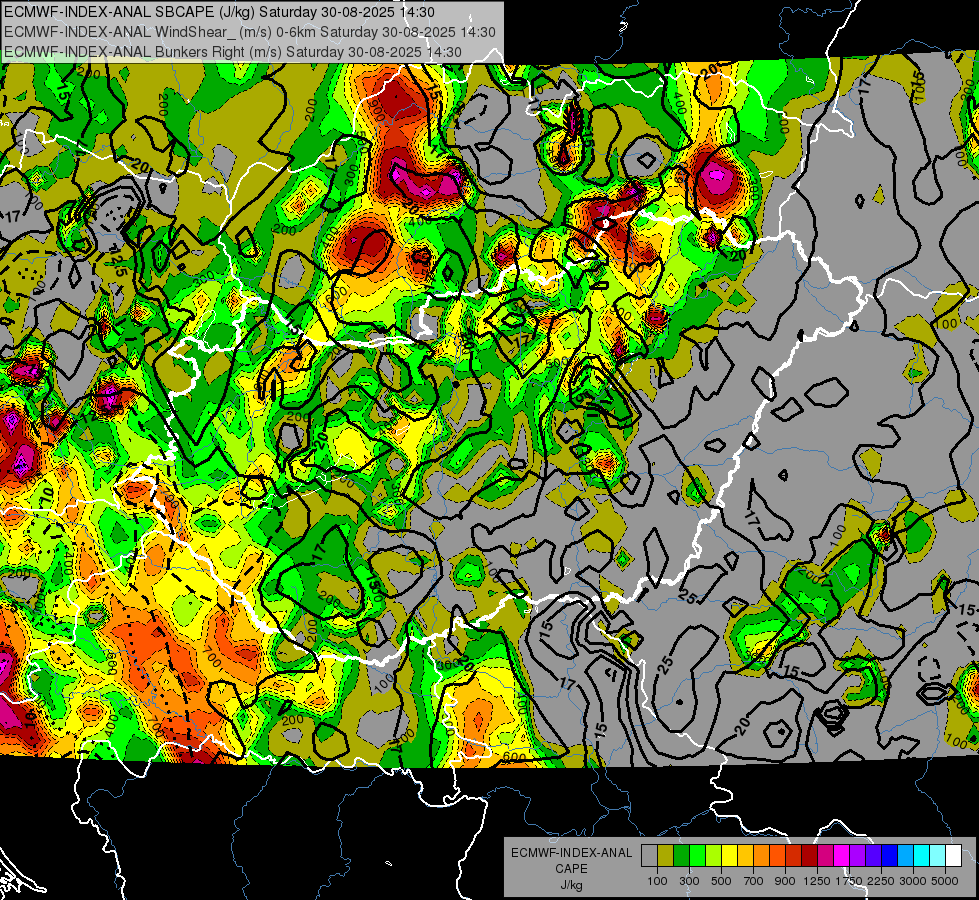Click the WindShear 0-6km title line

pyautogui.click(x=250, y=32)
